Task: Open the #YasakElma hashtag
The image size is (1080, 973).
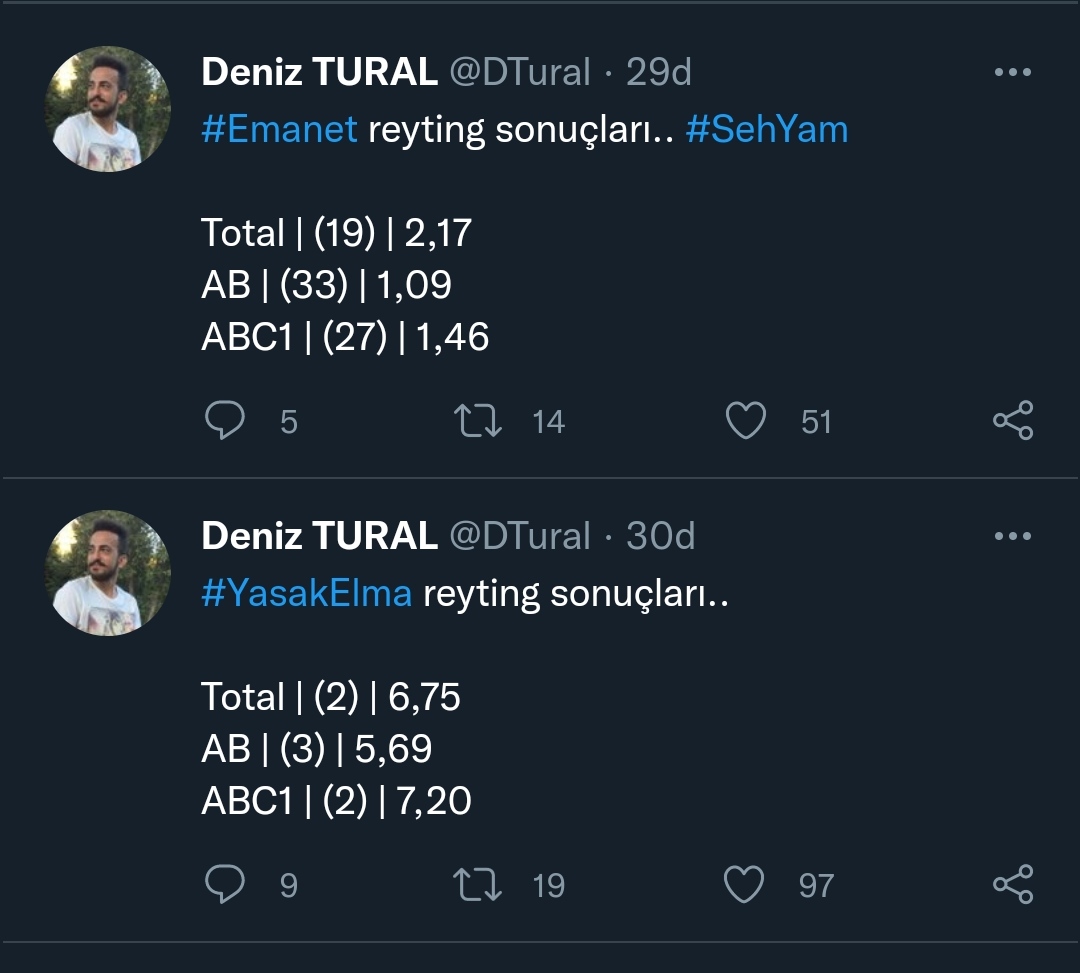Action: click(306, 594)
